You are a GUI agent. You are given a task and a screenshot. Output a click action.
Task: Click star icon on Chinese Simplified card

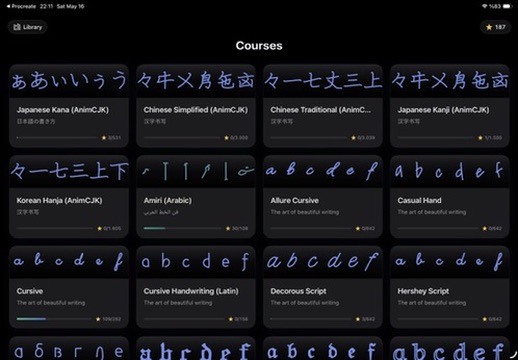(x=227, y=137)
